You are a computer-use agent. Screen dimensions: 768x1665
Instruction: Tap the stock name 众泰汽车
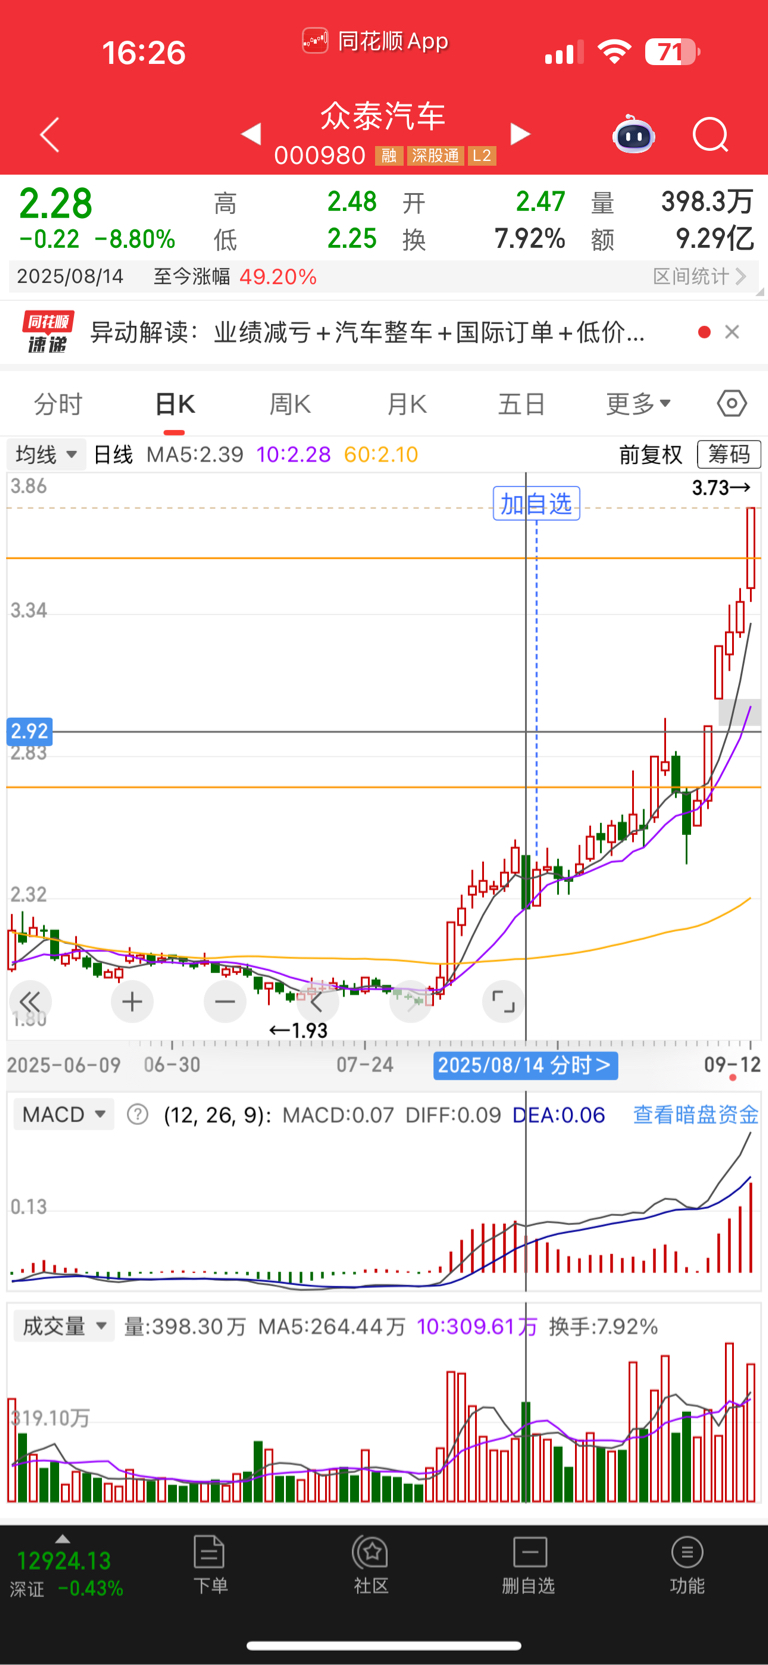pos(383,116)
